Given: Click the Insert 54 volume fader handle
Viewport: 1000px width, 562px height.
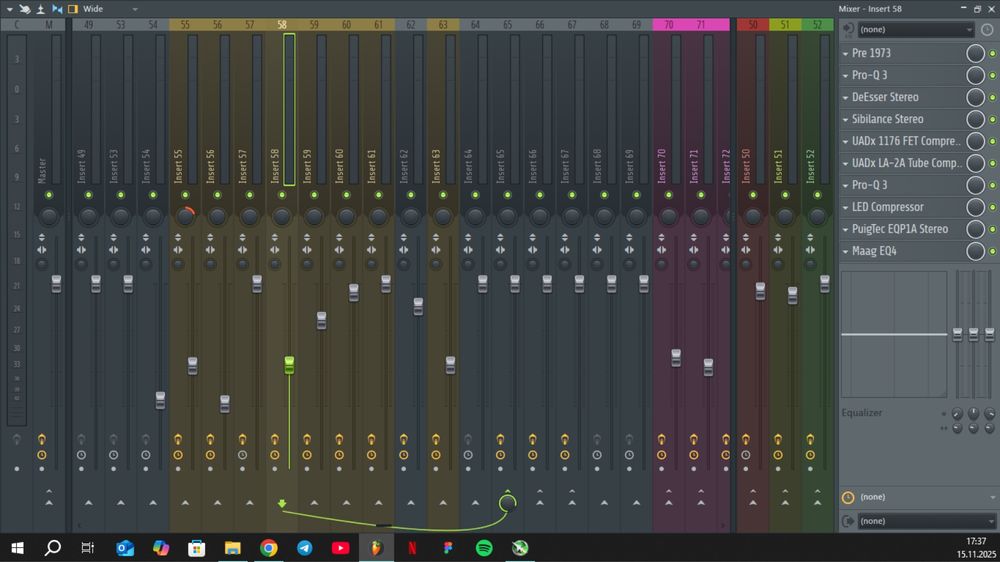Looking at the screenshot, I should pos(160,400).
